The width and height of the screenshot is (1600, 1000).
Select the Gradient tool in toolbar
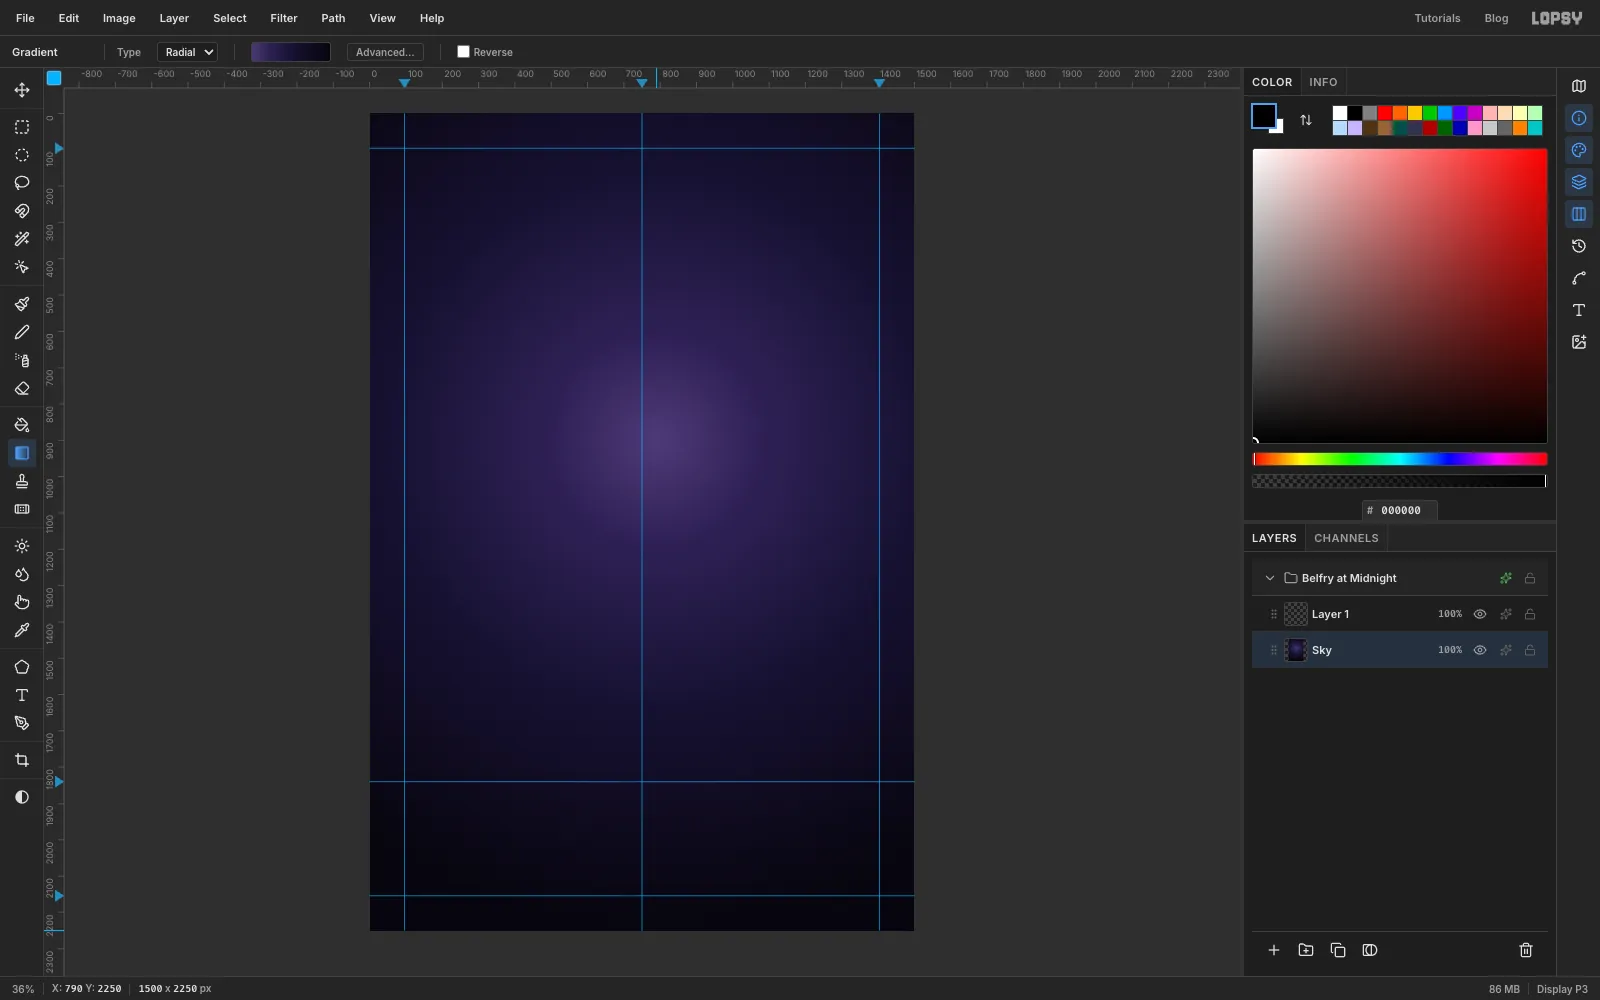[21, 453]
